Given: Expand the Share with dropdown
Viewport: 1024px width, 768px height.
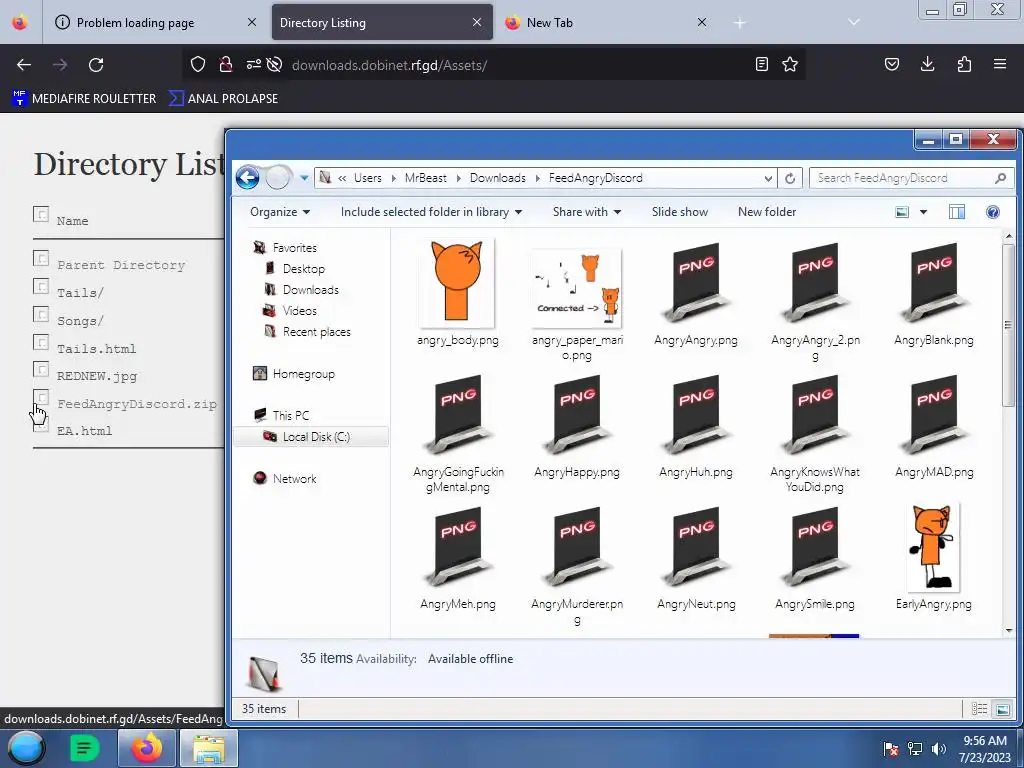Looking at the screenshot, I should [x=587, y=212].
